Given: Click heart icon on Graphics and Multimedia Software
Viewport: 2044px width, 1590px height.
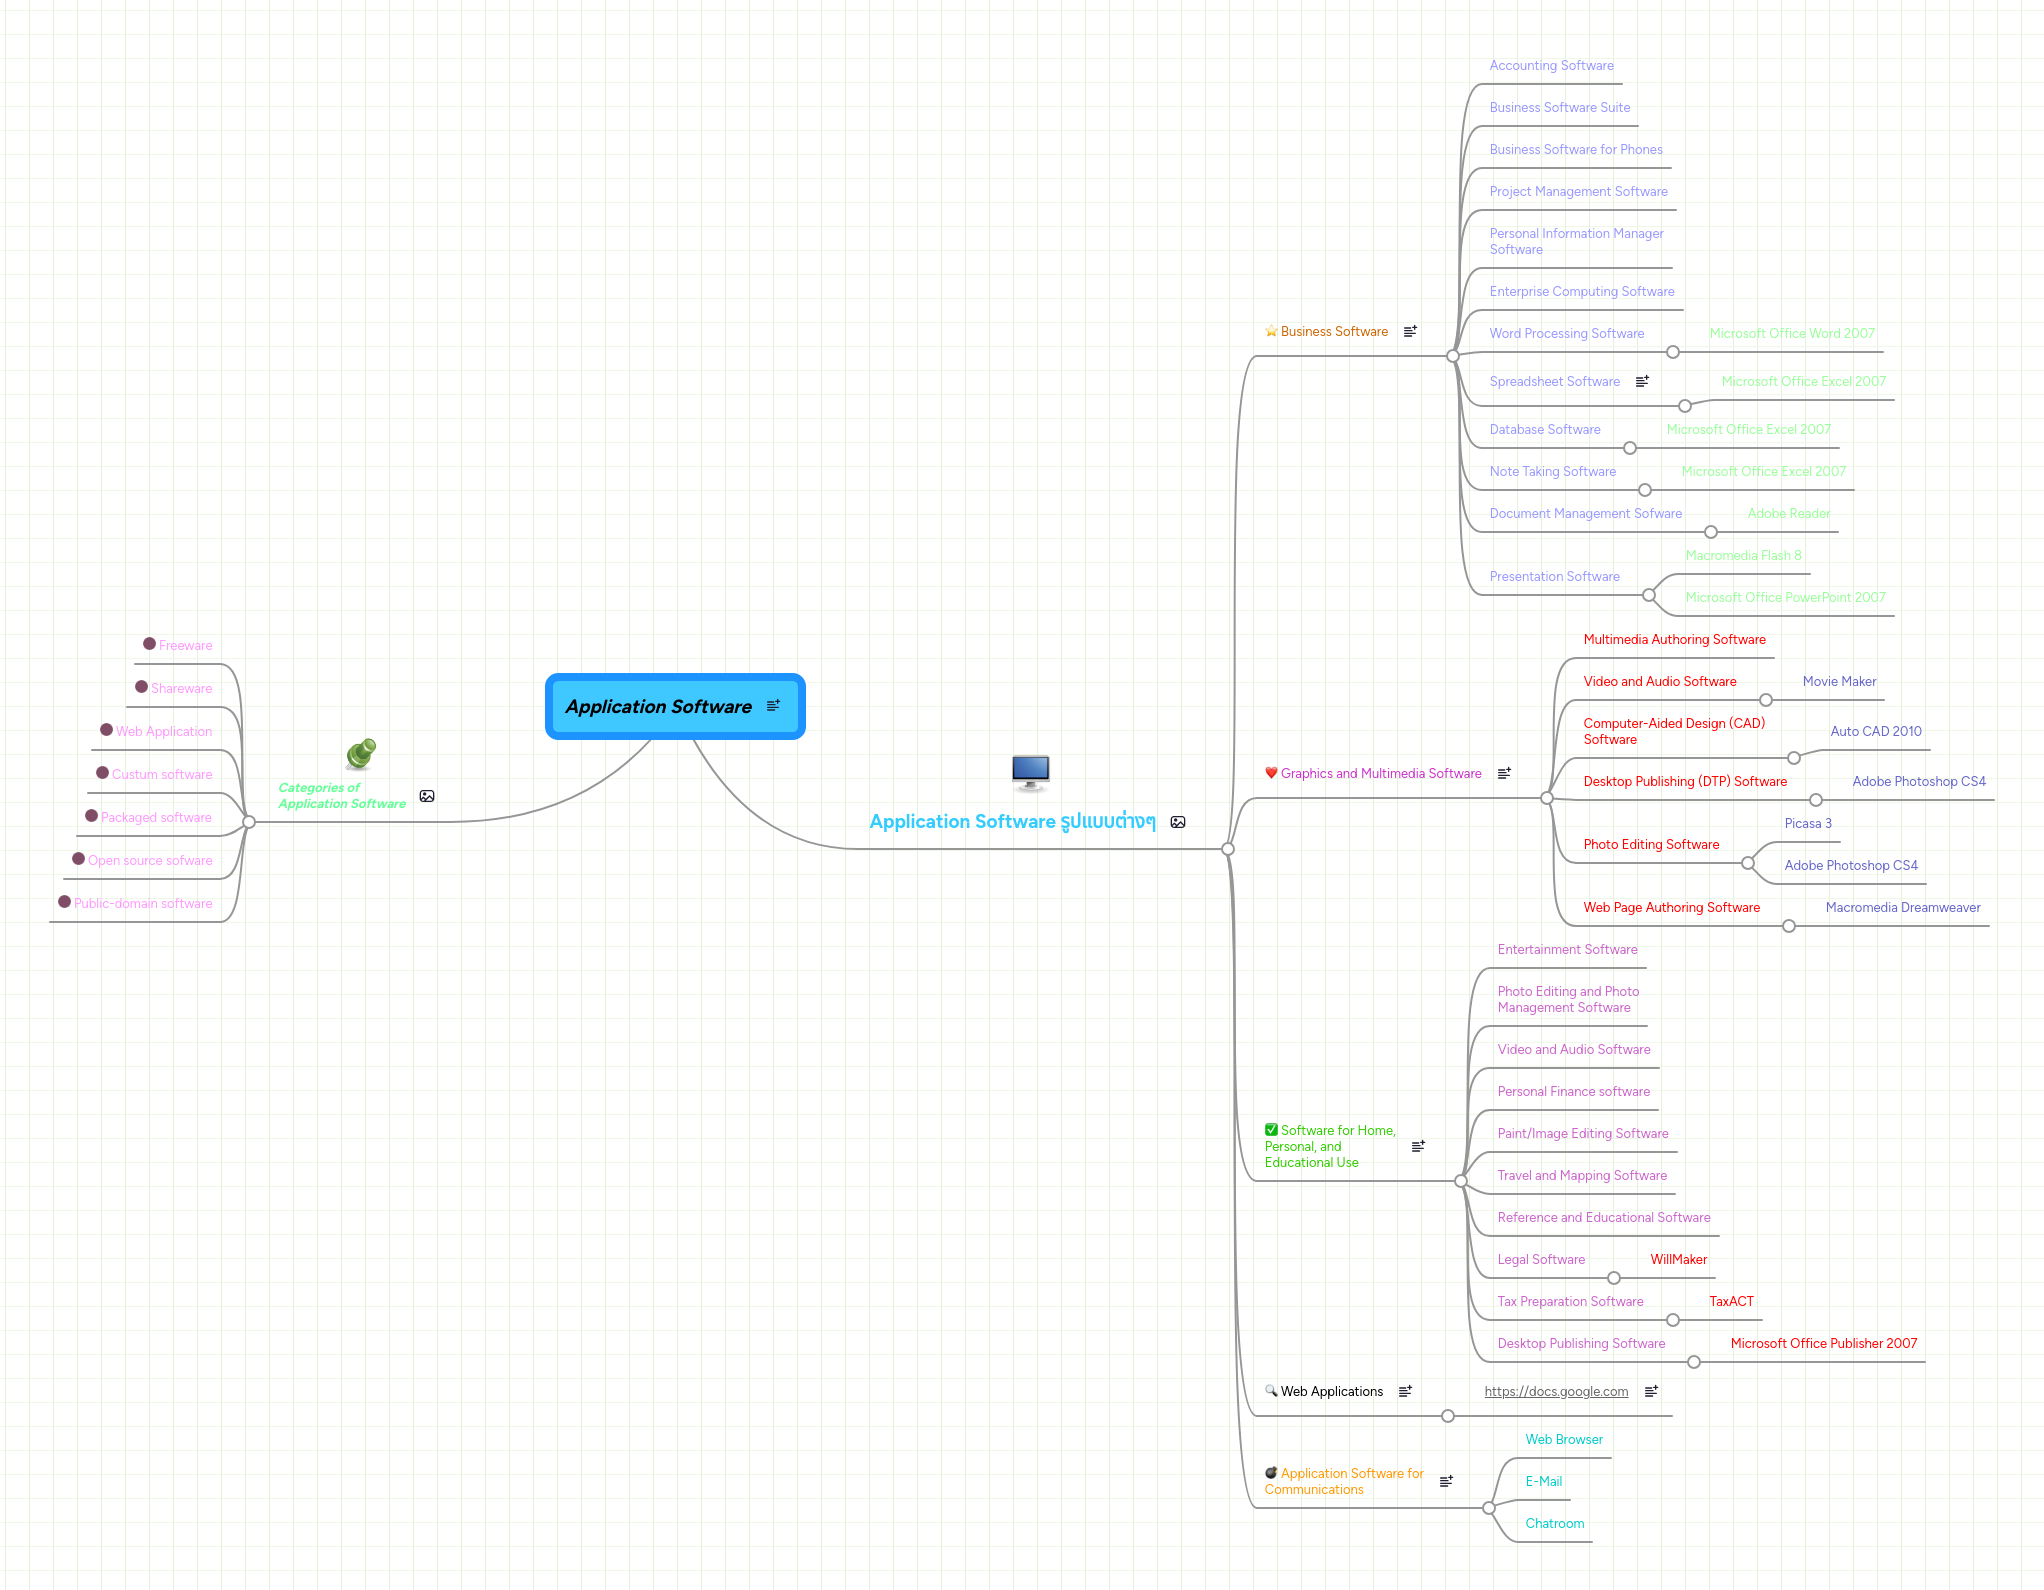Looking at the screenshot, I should 1271,773.
